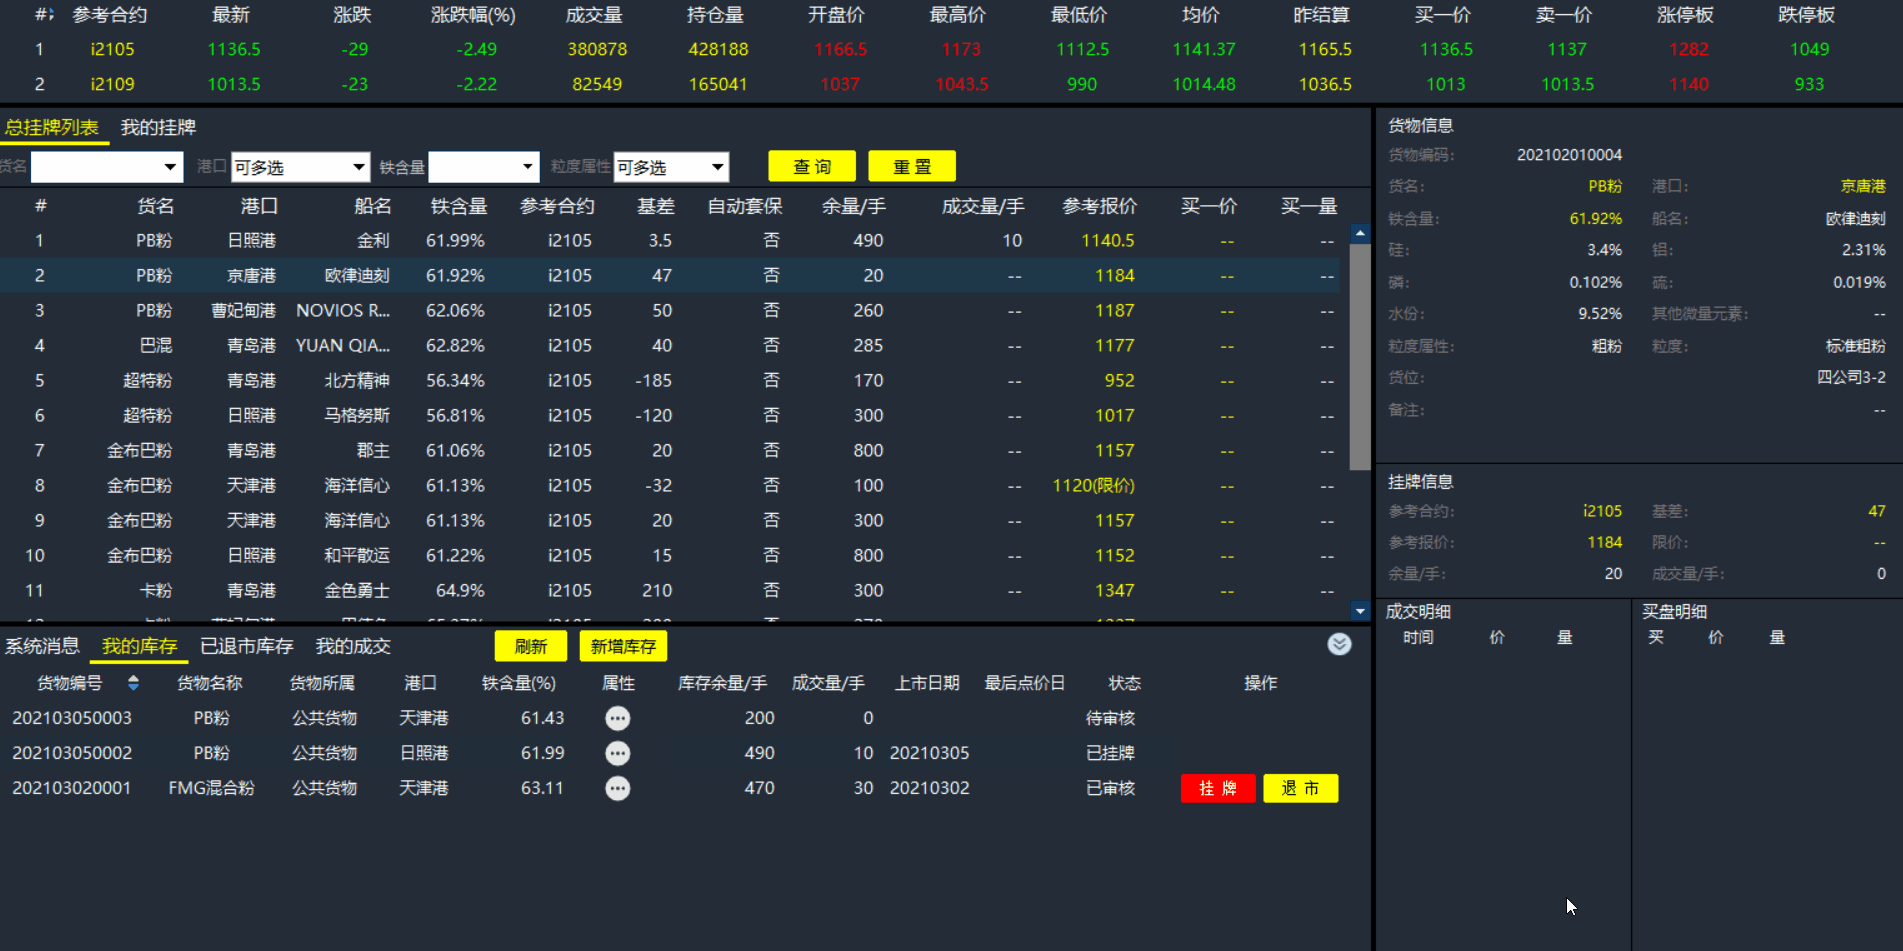Image resolution: width=1903 pixels, height=951 pixels.
Task: Click the listing table scroll-down arrow
Action: pos(1360,610)
